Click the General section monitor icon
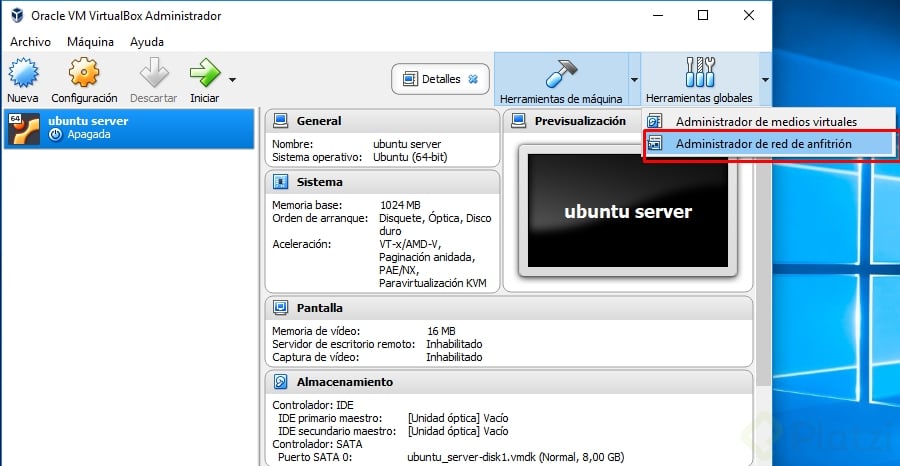This screenshot has height=466, width=900. click(x=281, y=121)
